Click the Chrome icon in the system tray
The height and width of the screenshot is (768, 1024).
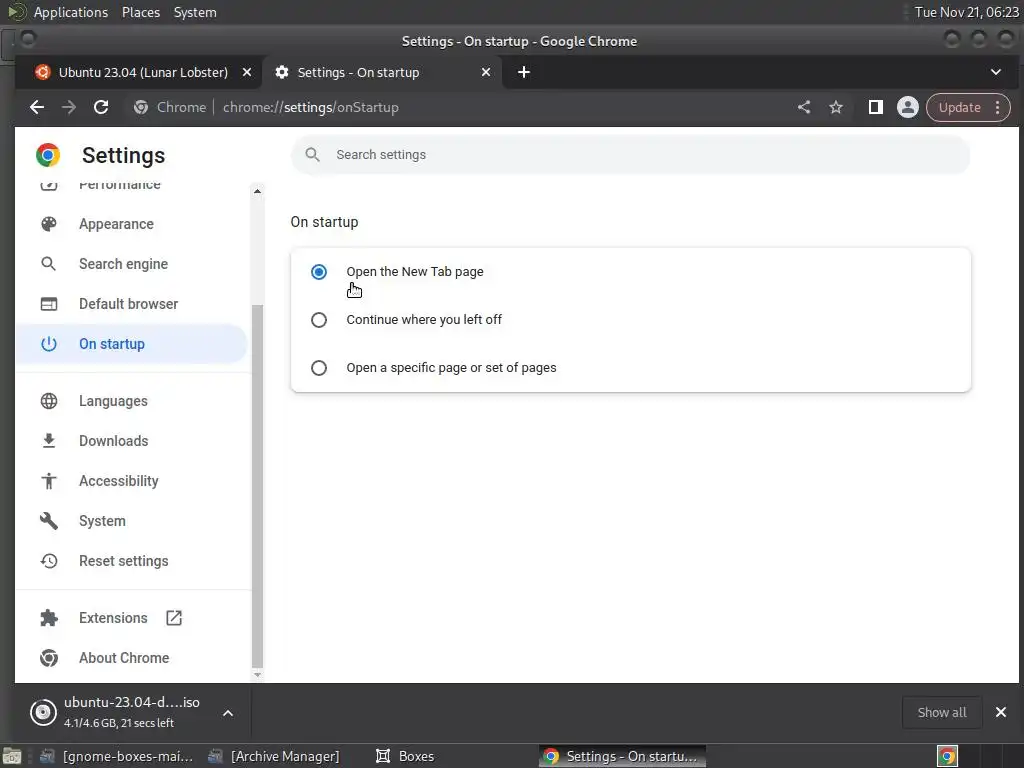pos(947,756)
